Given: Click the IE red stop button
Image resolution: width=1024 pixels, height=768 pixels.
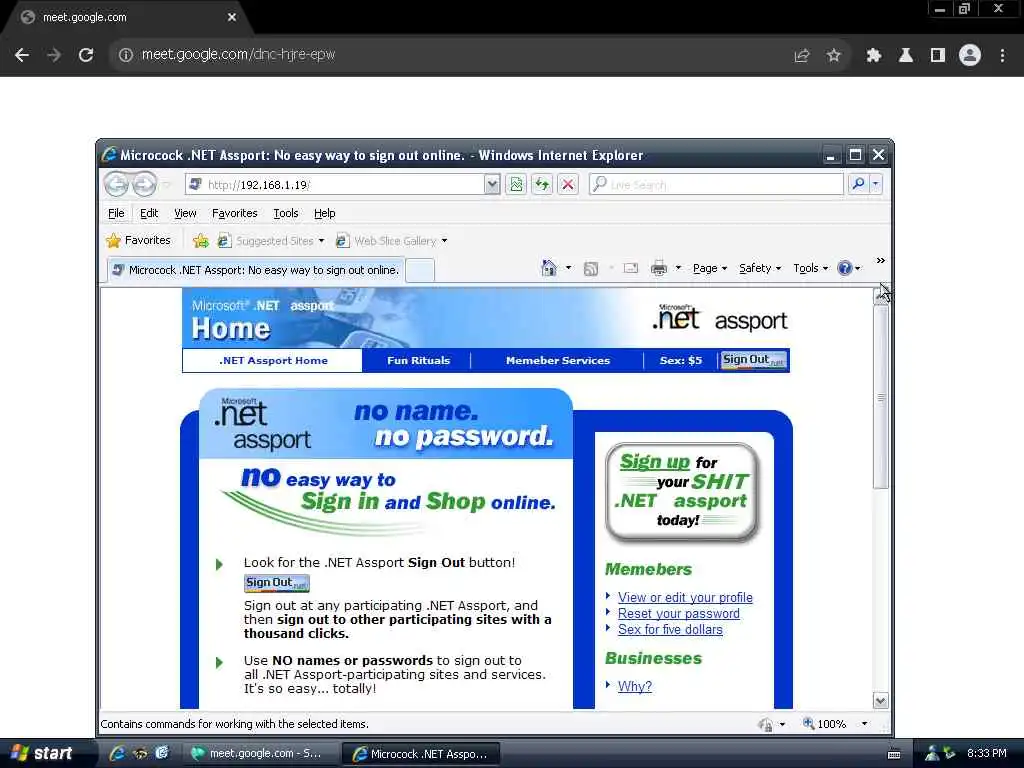Looking at the screenshot, I should tap(568, 185).
